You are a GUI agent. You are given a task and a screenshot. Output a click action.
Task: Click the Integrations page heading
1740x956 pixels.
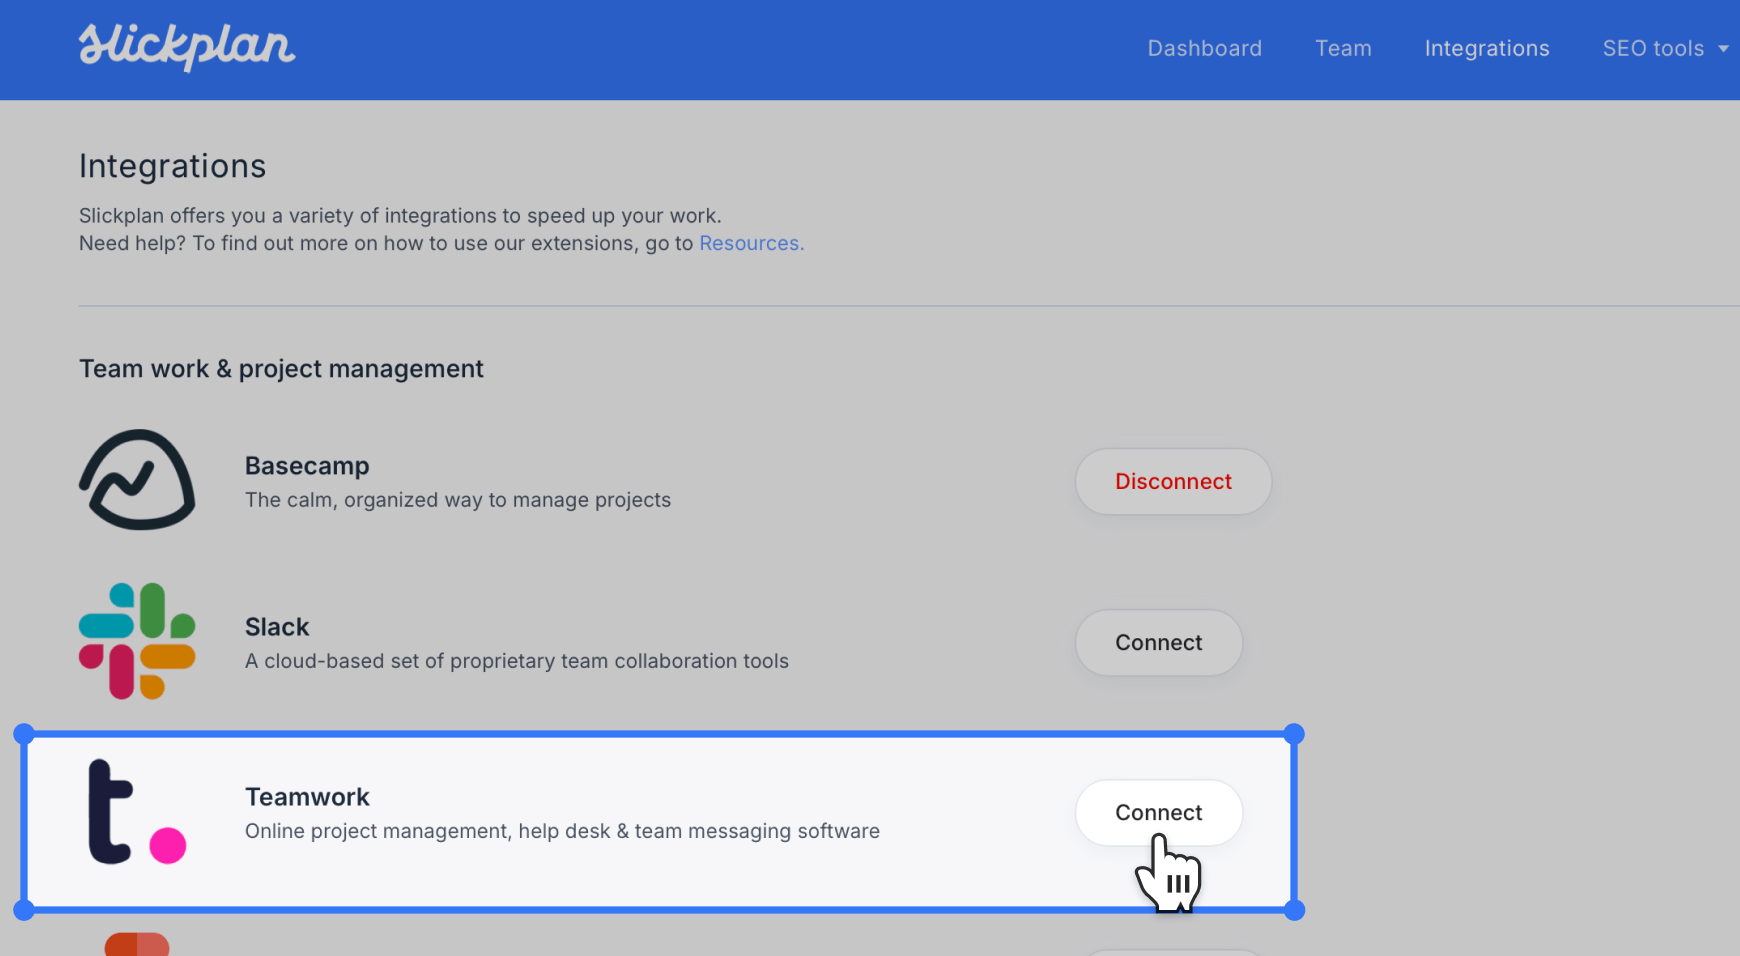pyautogui.click(x=172, y=165)
